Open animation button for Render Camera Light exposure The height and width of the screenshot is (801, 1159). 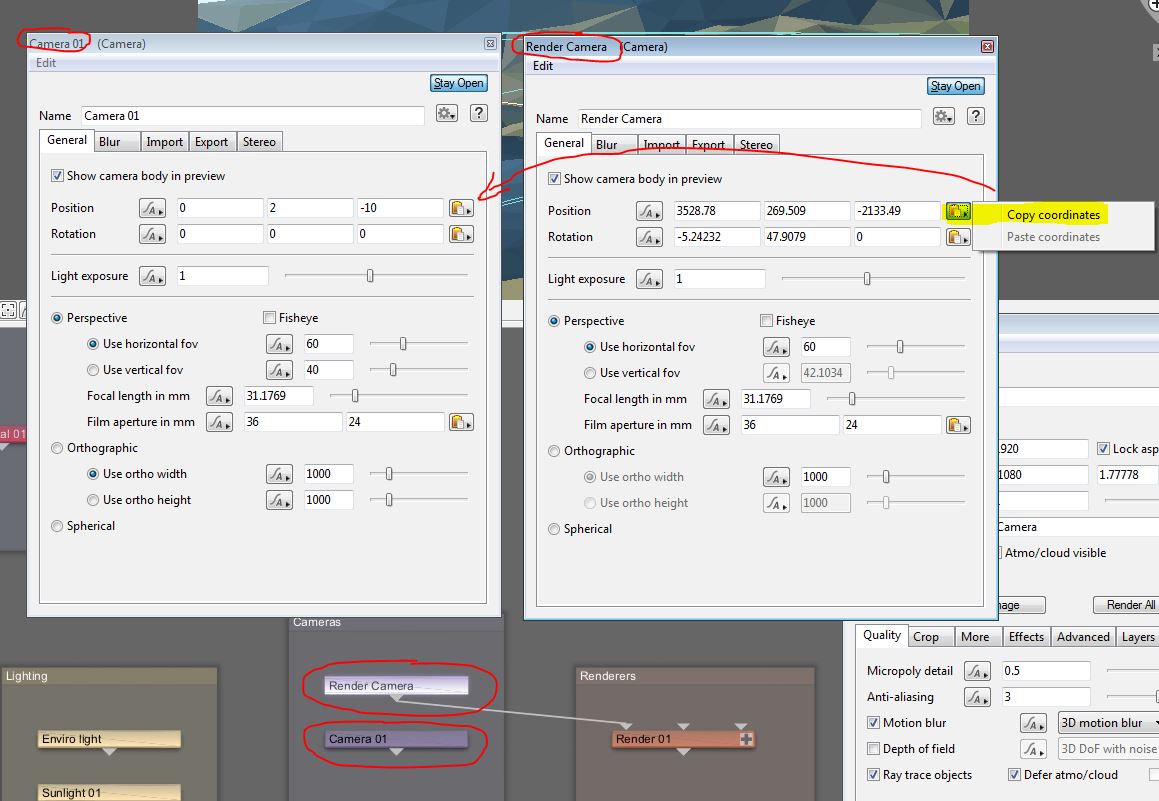click(649, 279)
